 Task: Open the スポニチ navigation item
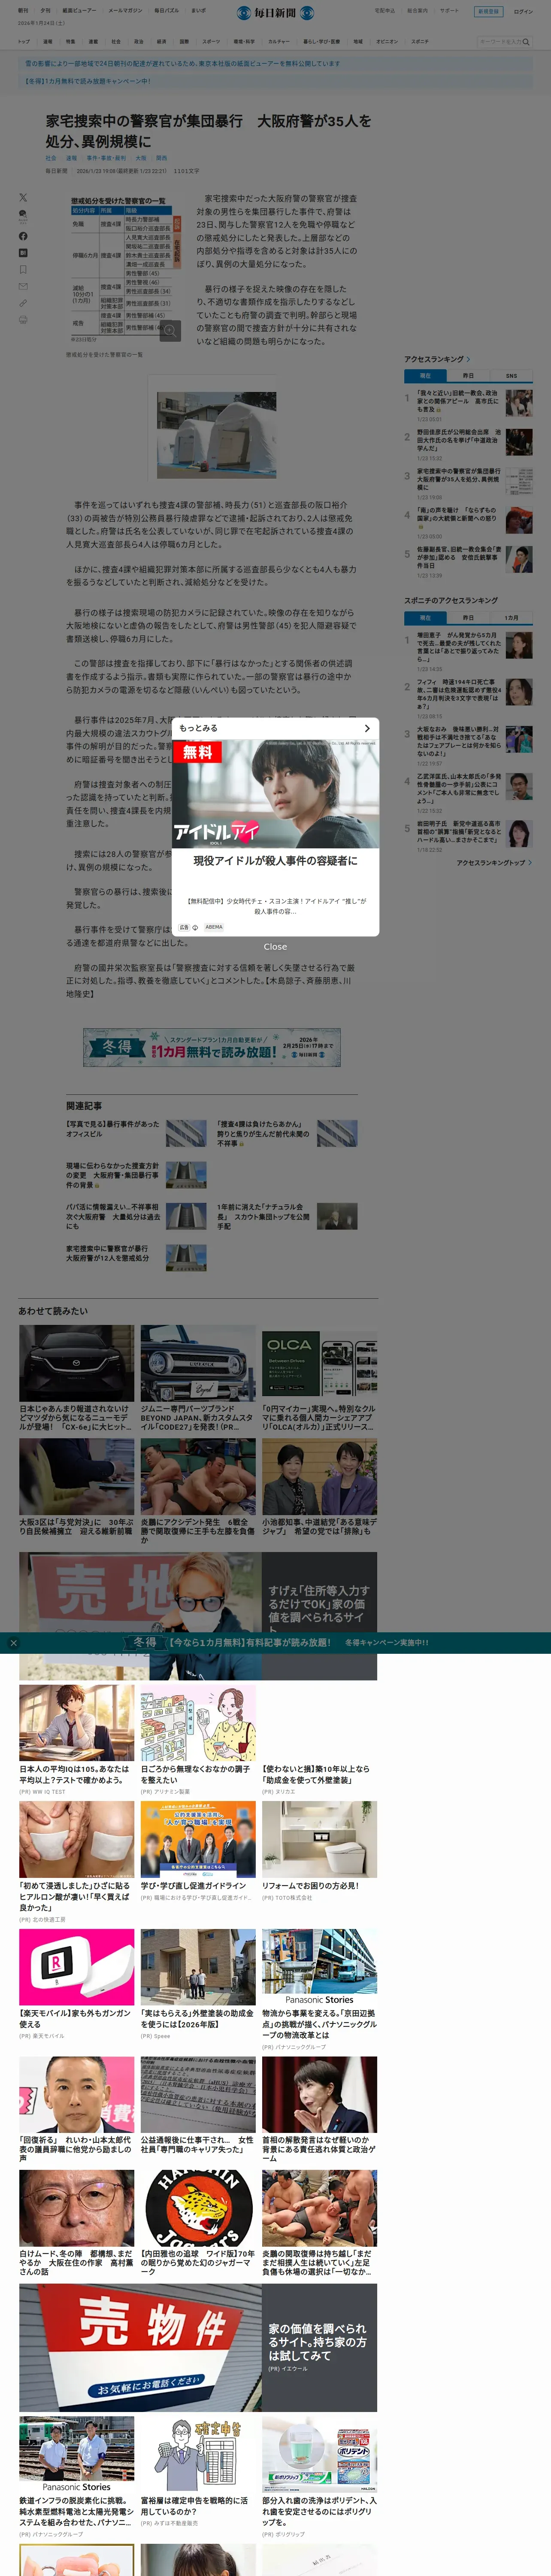pos(420,42)
